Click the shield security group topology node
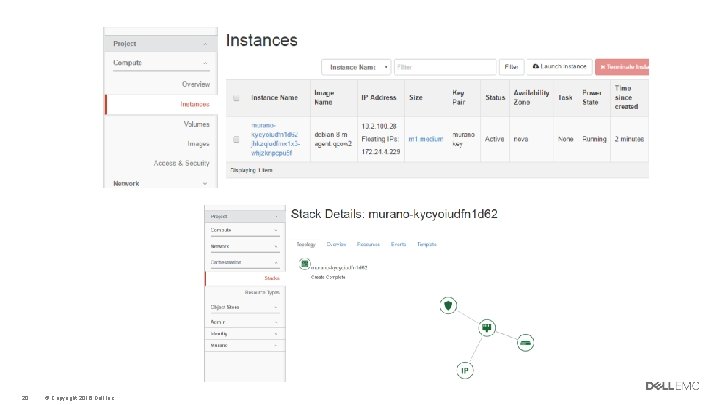720x405 pixels. [x=448, y=305]
